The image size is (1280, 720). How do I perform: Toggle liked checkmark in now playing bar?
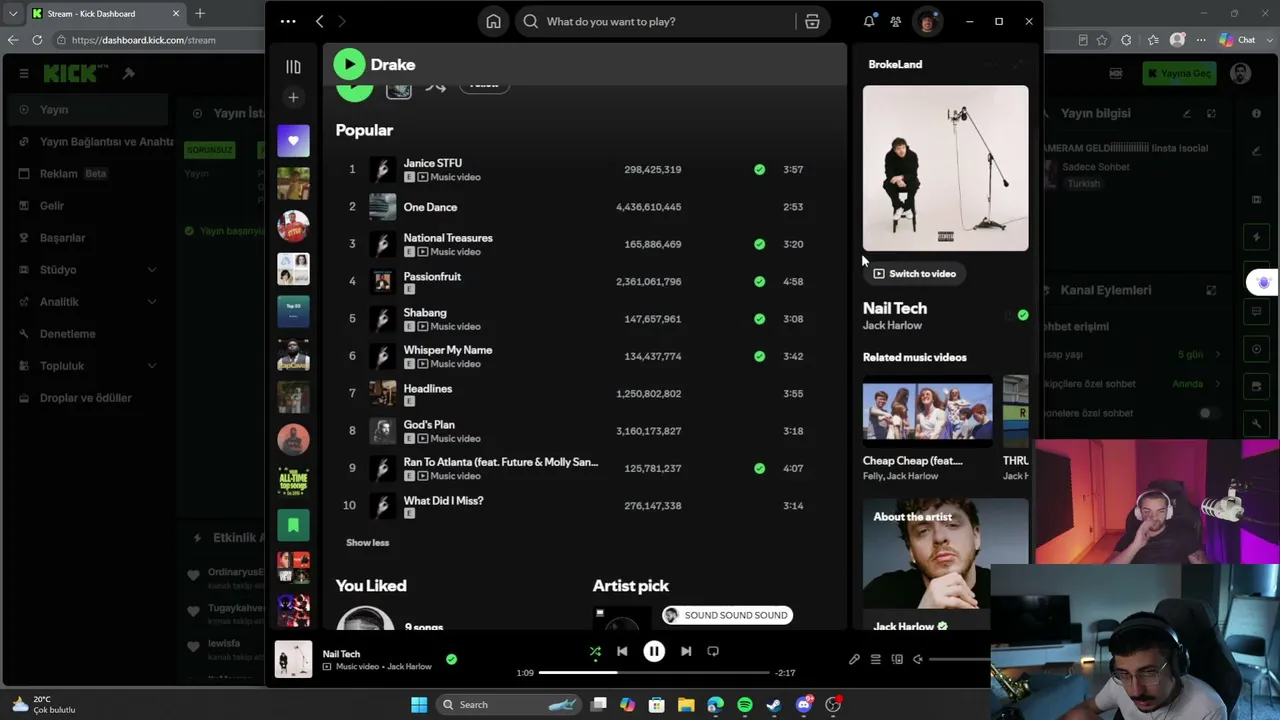[x=451, y=659]
